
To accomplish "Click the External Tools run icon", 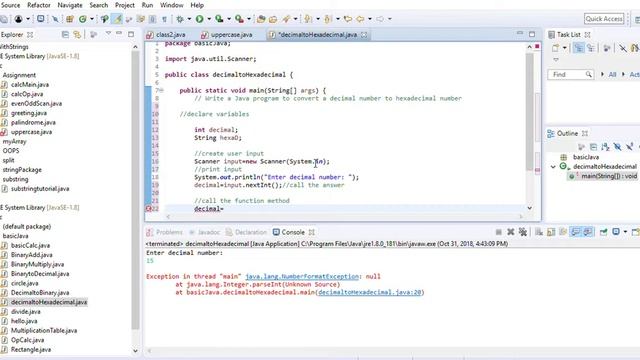I will pos(239,19).
